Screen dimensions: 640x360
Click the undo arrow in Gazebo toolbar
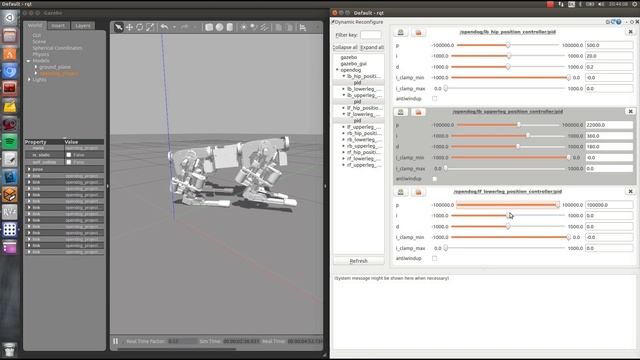(164, 27)
